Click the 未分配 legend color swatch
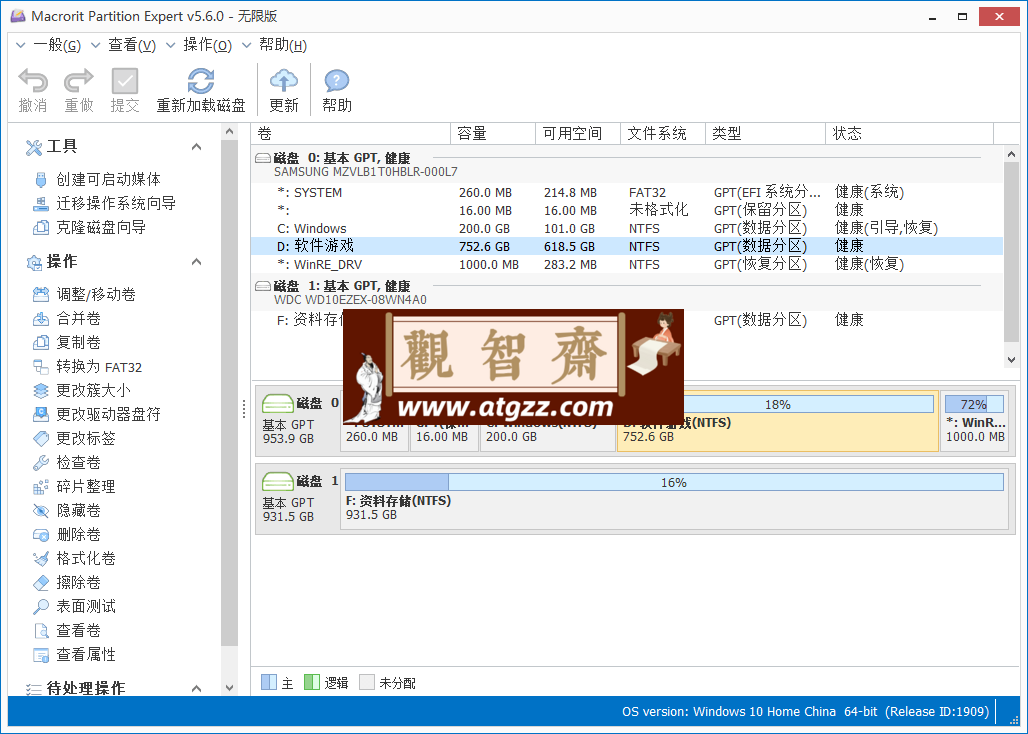Screen dimensions: 1028x734 tap(366, 682)
